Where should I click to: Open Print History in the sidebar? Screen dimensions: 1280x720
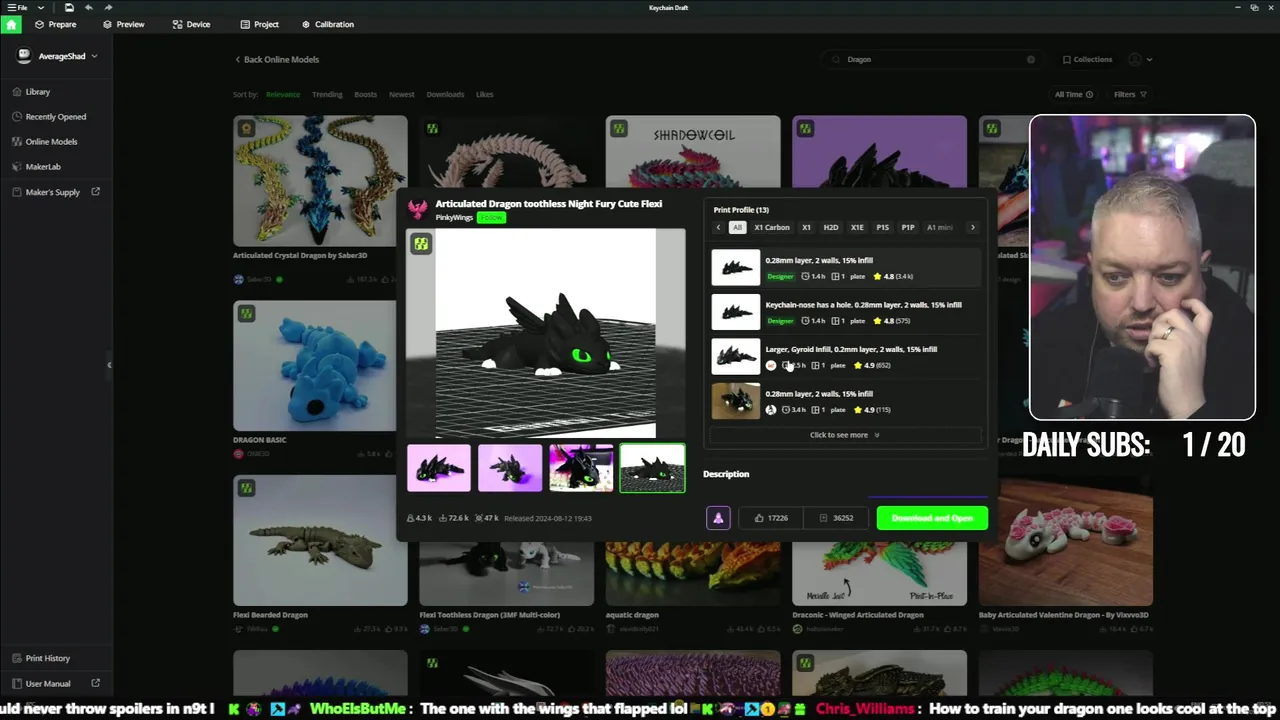pyautogui.click(x=41, y=658)
